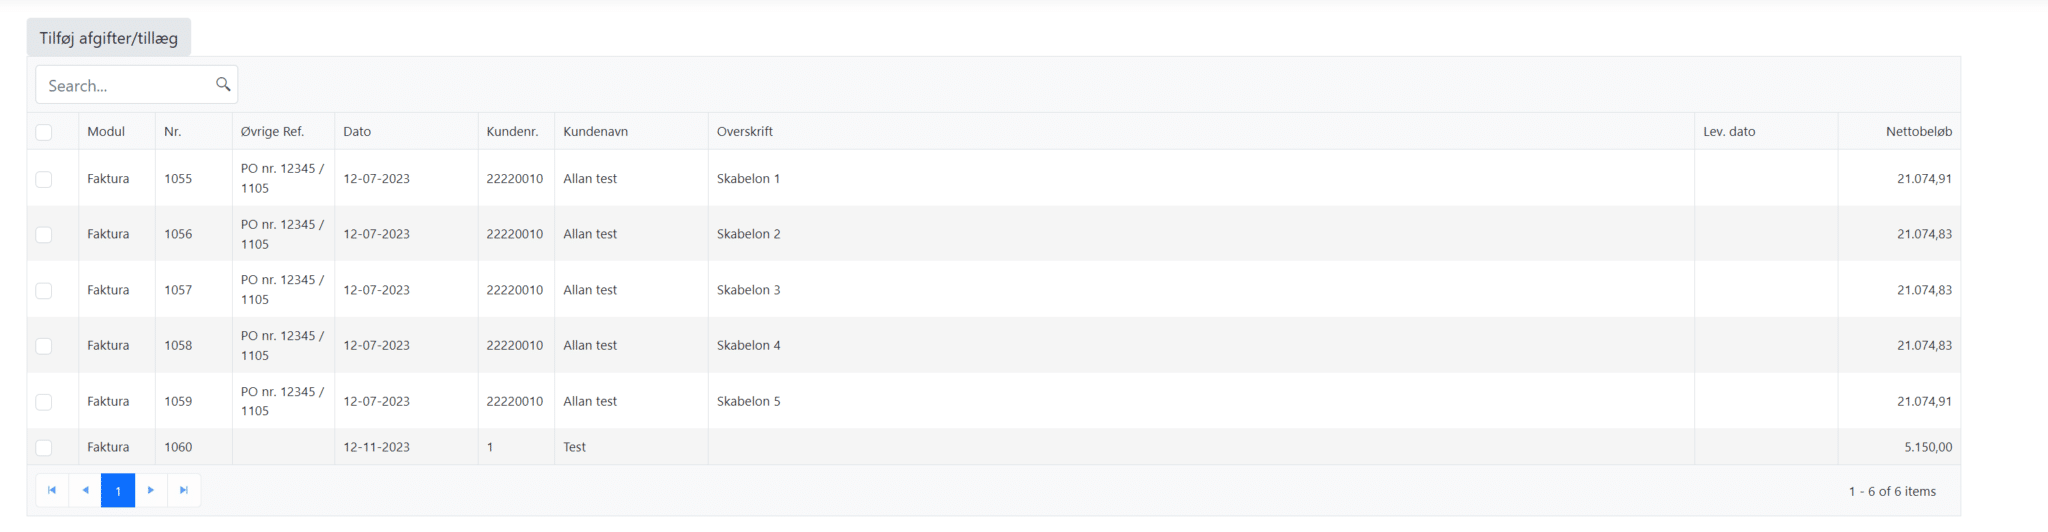Click the search magnifier icon
Image resolution: width=2048 pixels, height=532 pixels.
tap(223, 85)
